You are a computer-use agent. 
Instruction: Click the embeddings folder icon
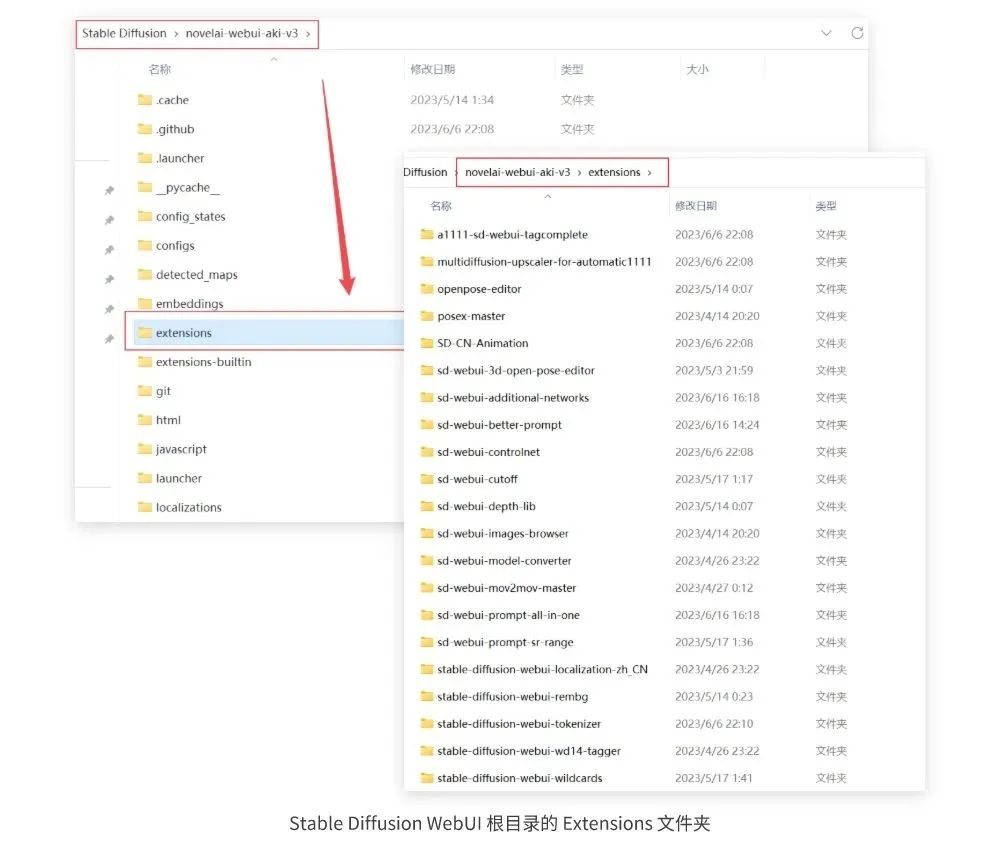[x=144, y=304]
